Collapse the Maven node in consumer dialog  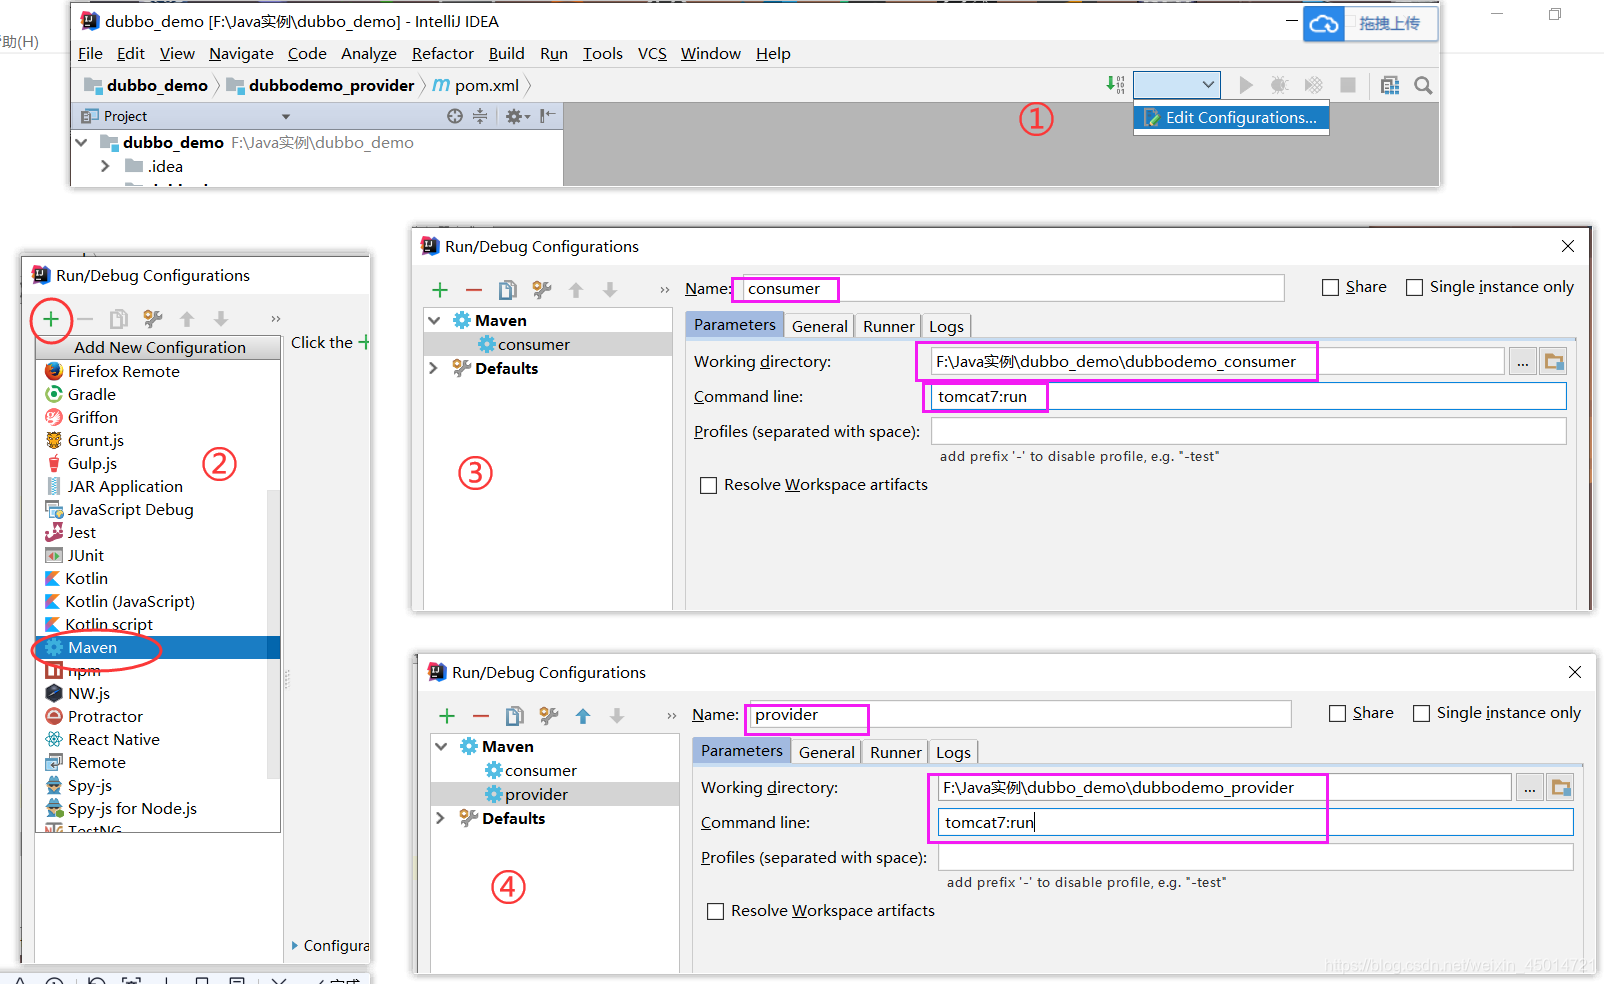(x=434, y=321)
